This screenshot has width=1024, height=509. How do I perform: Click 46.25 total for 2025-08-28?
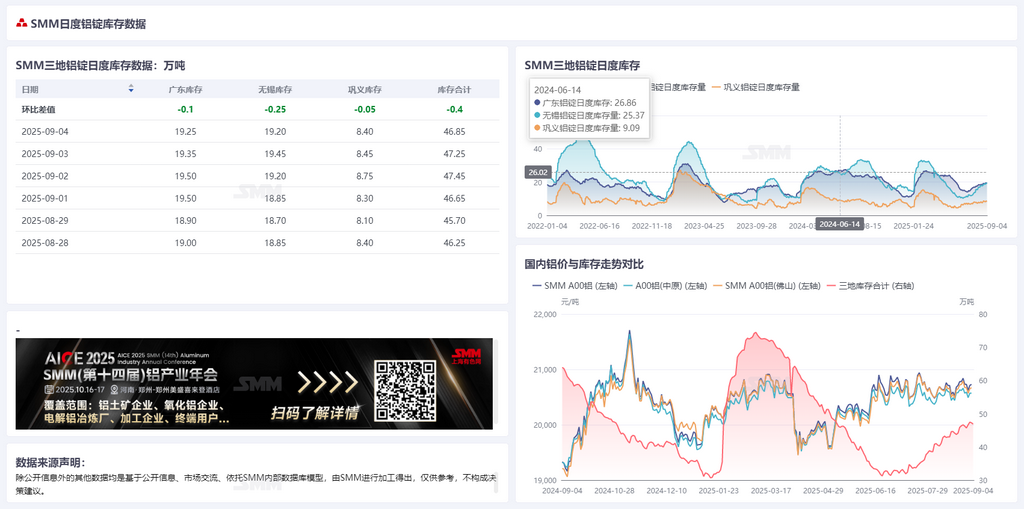454,242
